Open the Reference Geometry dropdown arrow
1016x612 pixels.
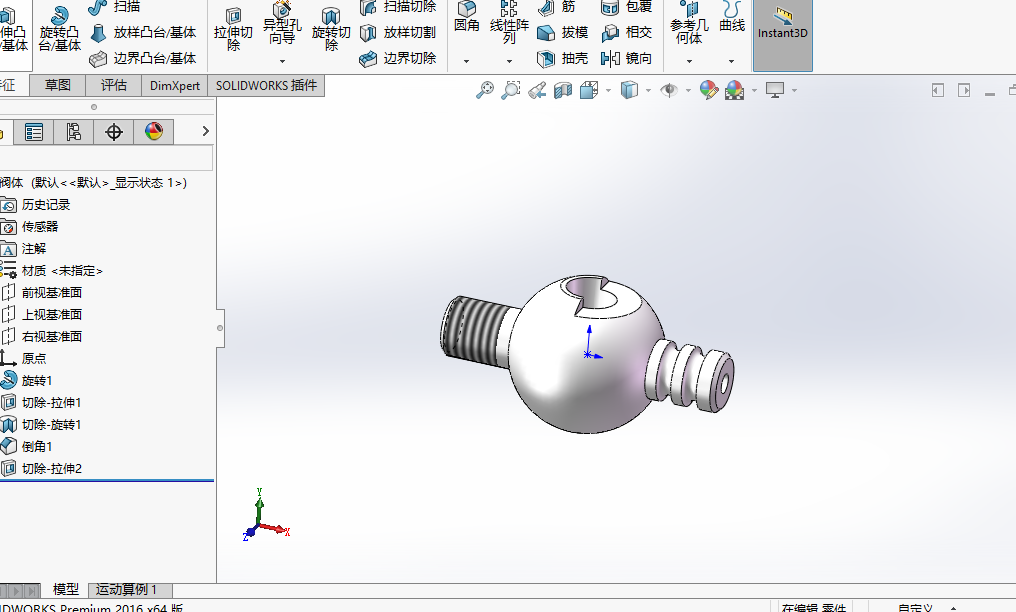click(x=689, y=62)
